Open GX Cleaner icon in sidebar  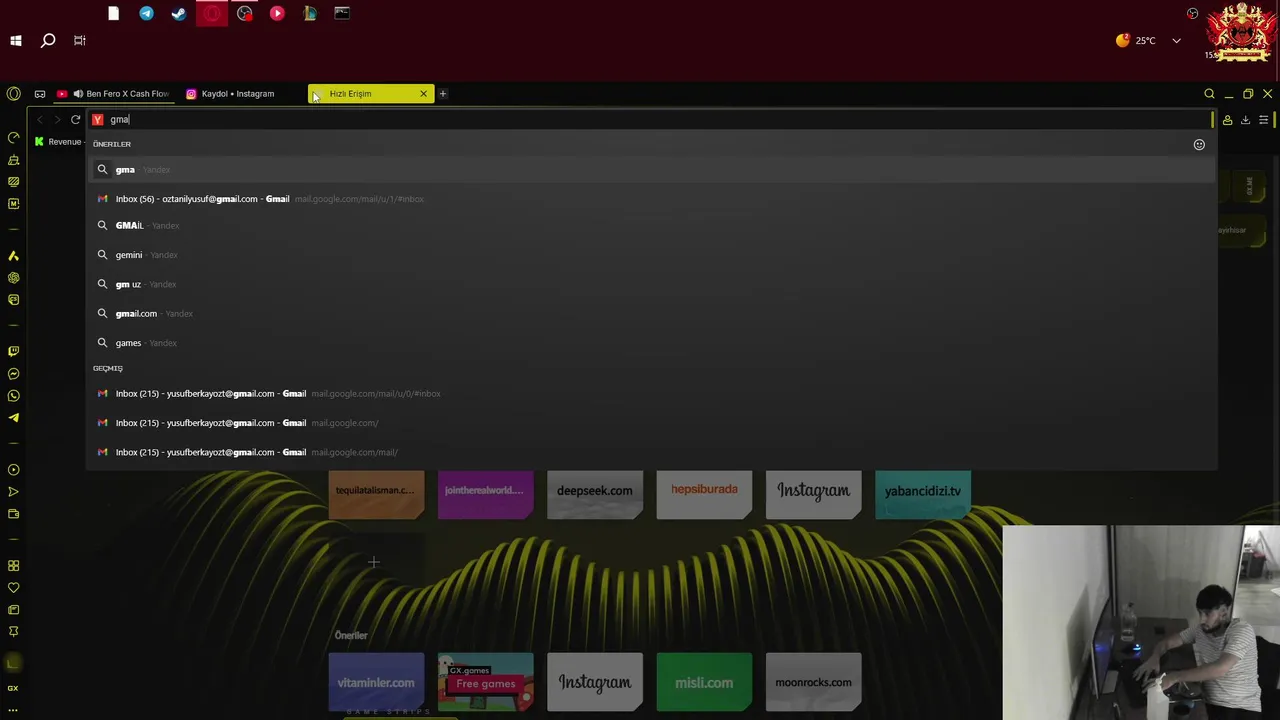point(13,160)
